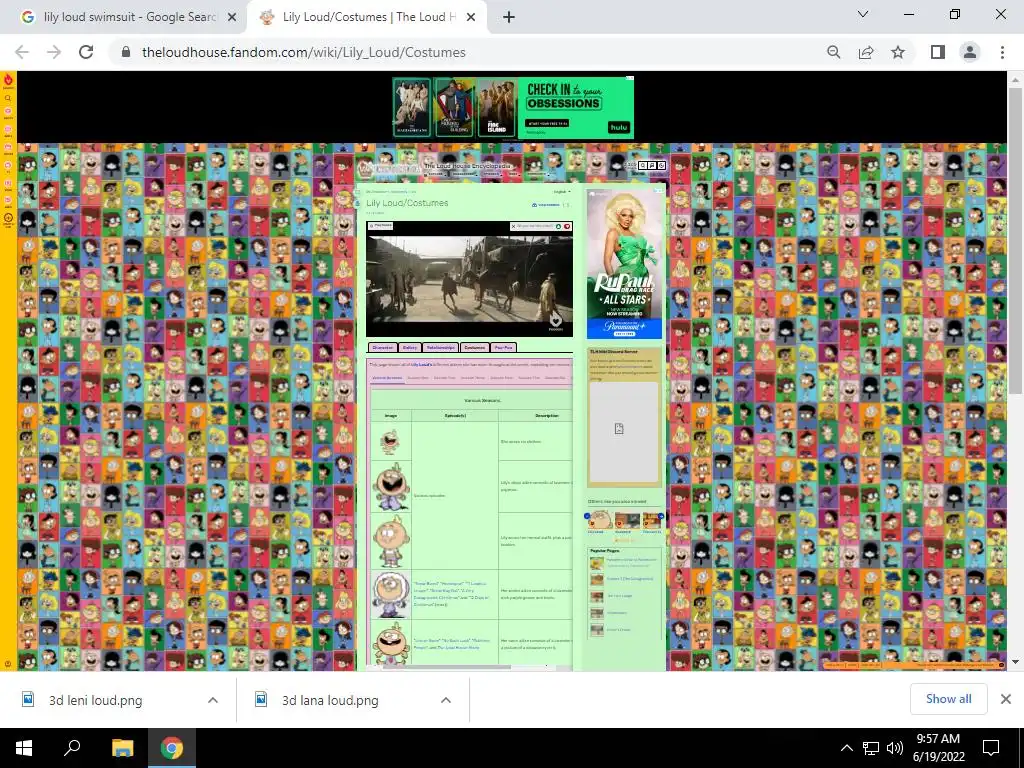Screen dimensions: 1024x768
Task: Open Chrome three-dot menu
Action: 1002,52
